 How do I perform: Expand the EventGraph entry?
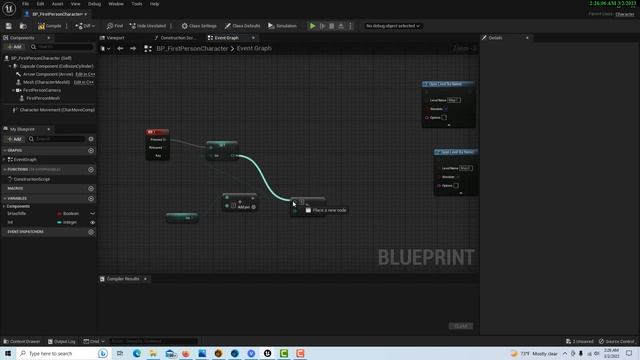[x=4, y=160]
